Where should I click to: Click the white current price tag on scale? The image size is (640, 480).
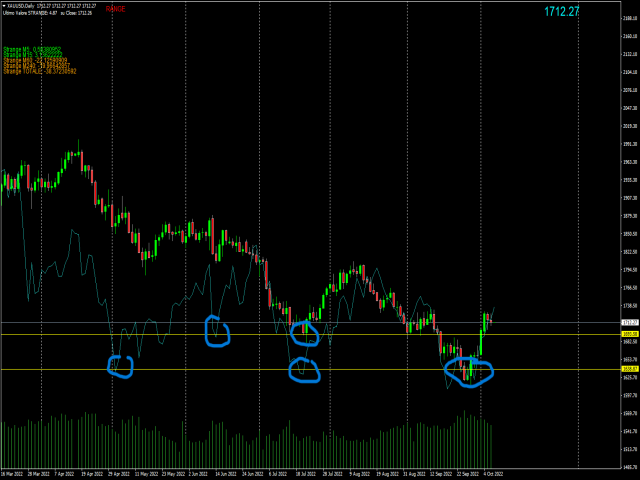629,322
